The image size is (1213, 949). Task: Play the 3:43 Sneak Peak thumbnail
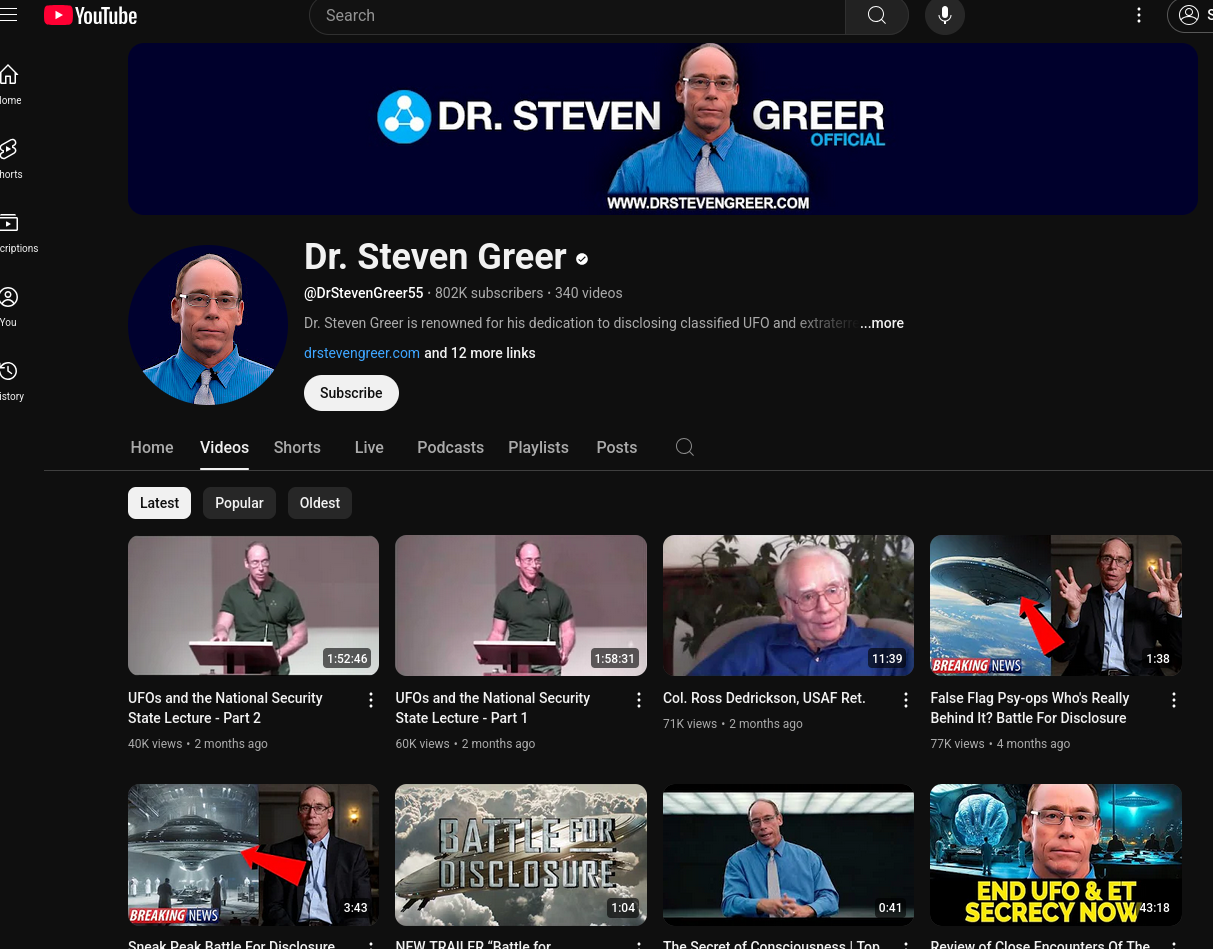(253, 855)
